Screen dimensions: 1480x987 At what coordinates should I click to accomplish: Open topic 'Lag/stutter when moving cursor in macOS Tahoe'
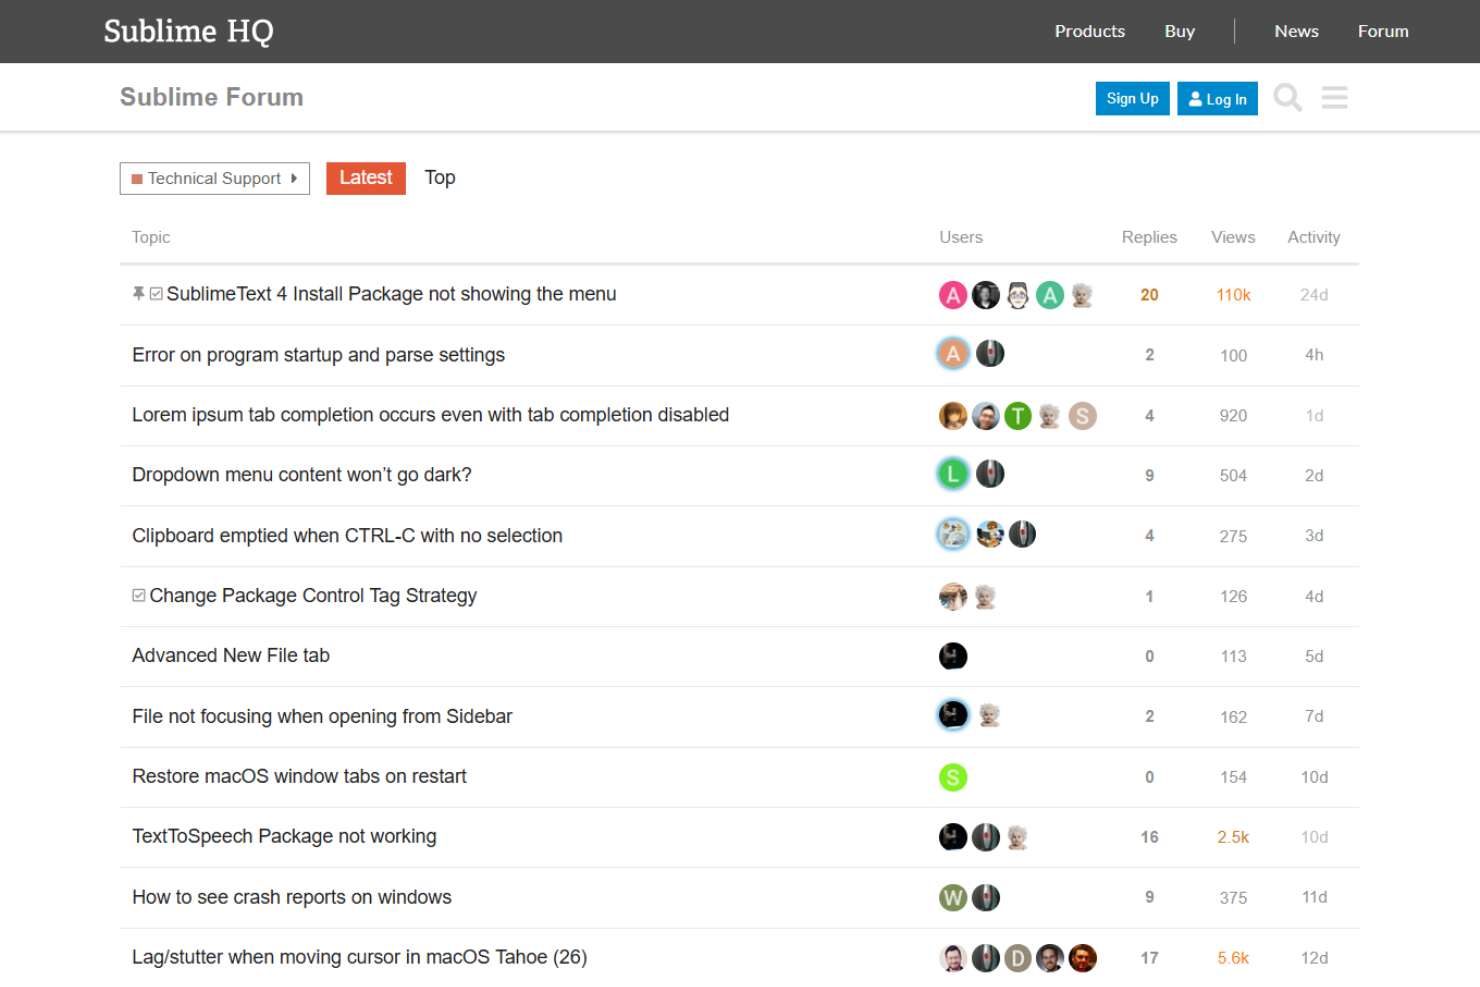pos(360,958)
